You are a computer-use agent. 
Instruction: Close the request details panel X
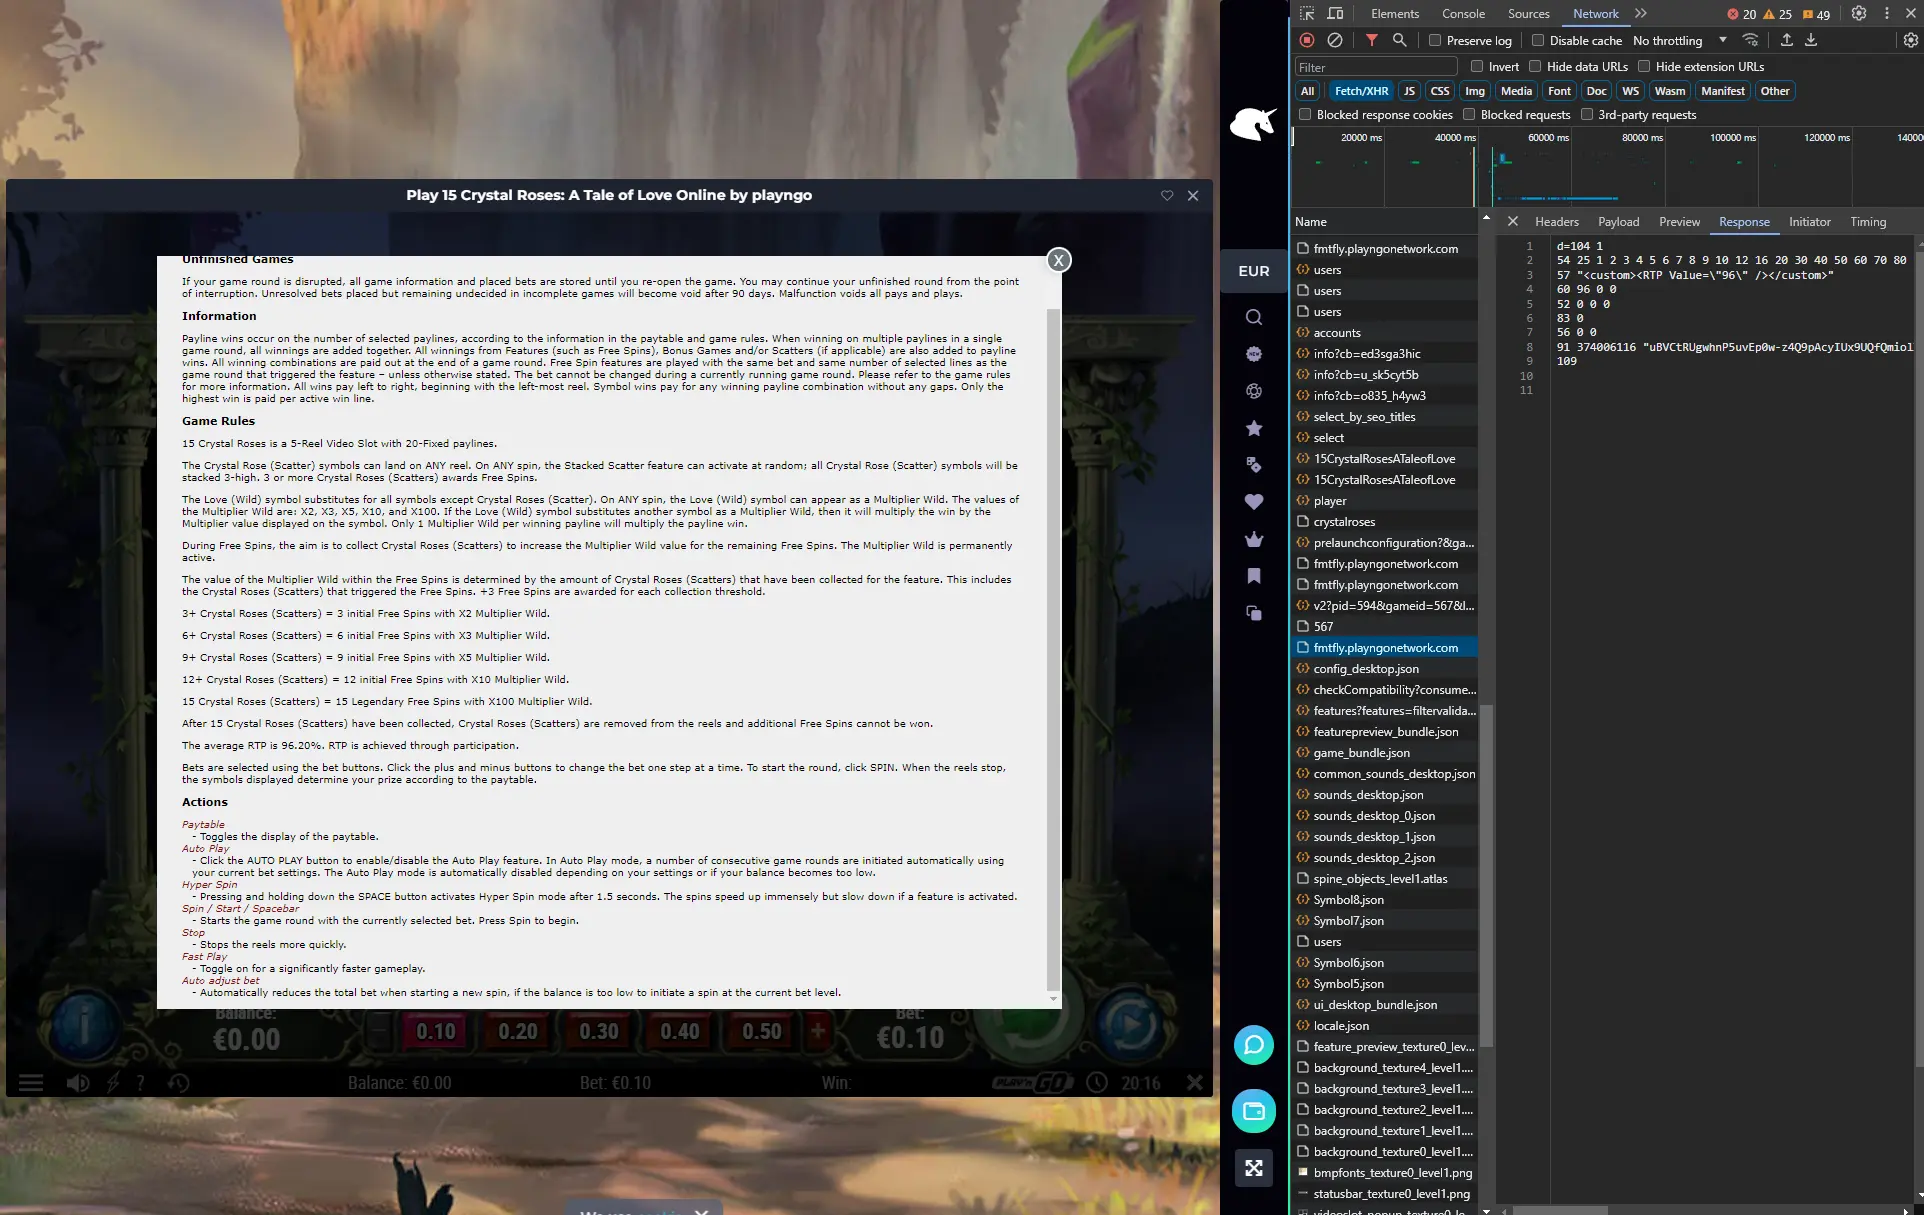pyautogui.click(x=1512, y=222)
